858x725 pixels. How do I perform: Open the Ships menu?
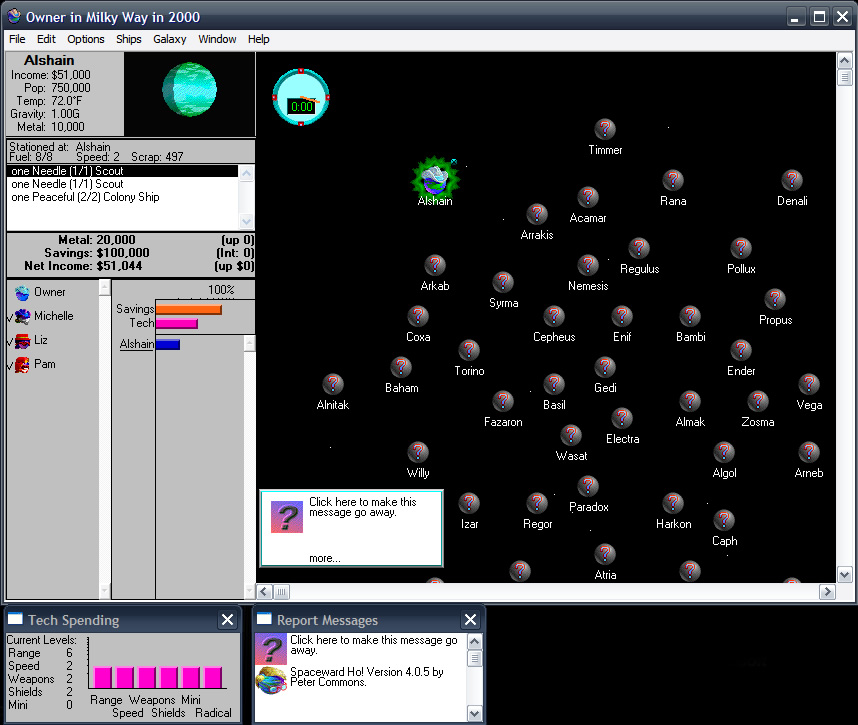coord(129,39)
